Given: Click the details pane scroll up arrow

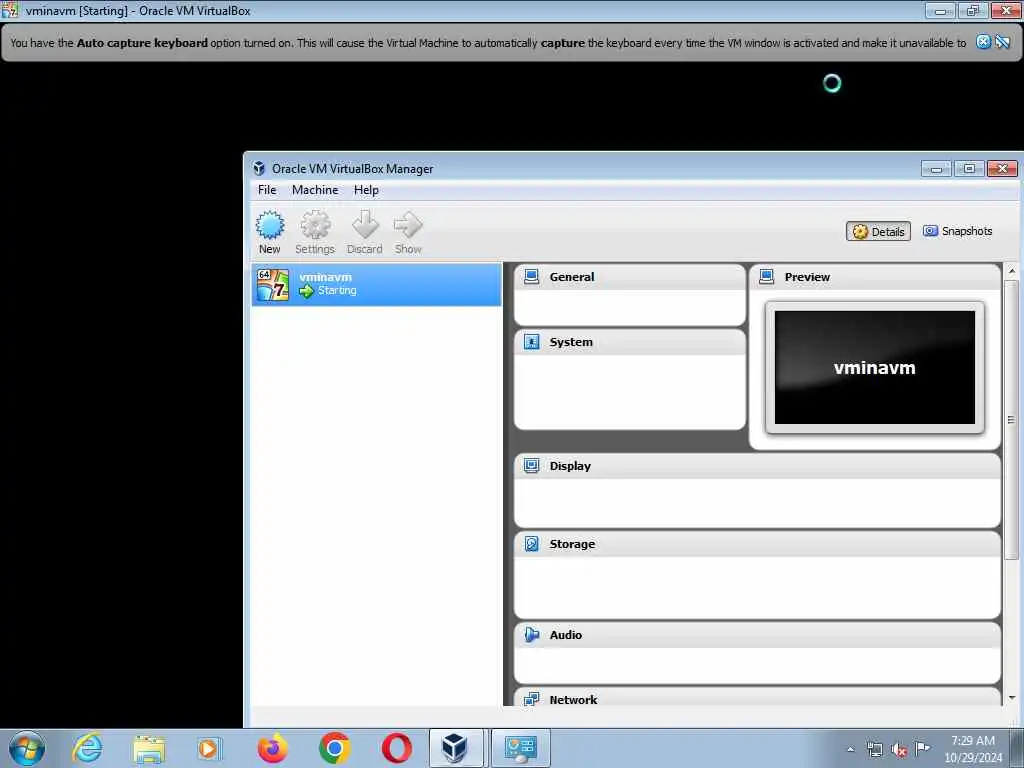Looking at the screenshot, I should [x=1012, y=270].
